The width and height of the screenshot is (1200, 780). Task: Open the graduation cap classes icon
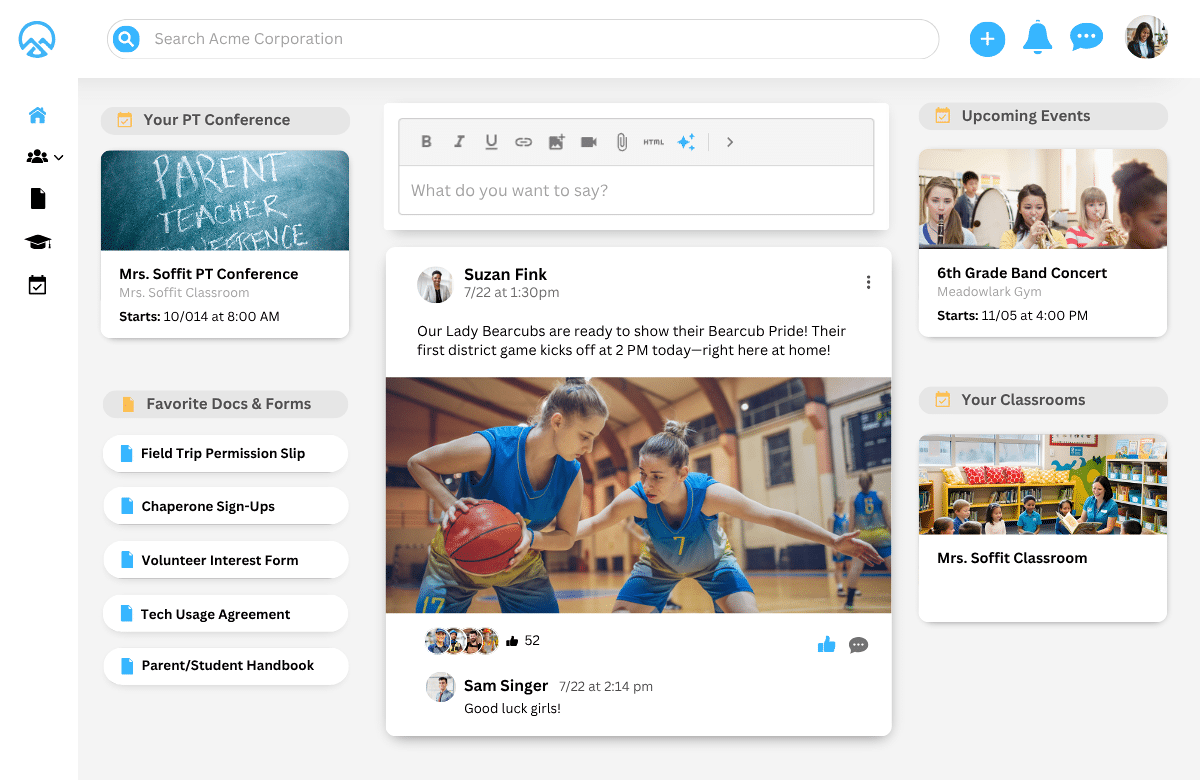(38, 242)
